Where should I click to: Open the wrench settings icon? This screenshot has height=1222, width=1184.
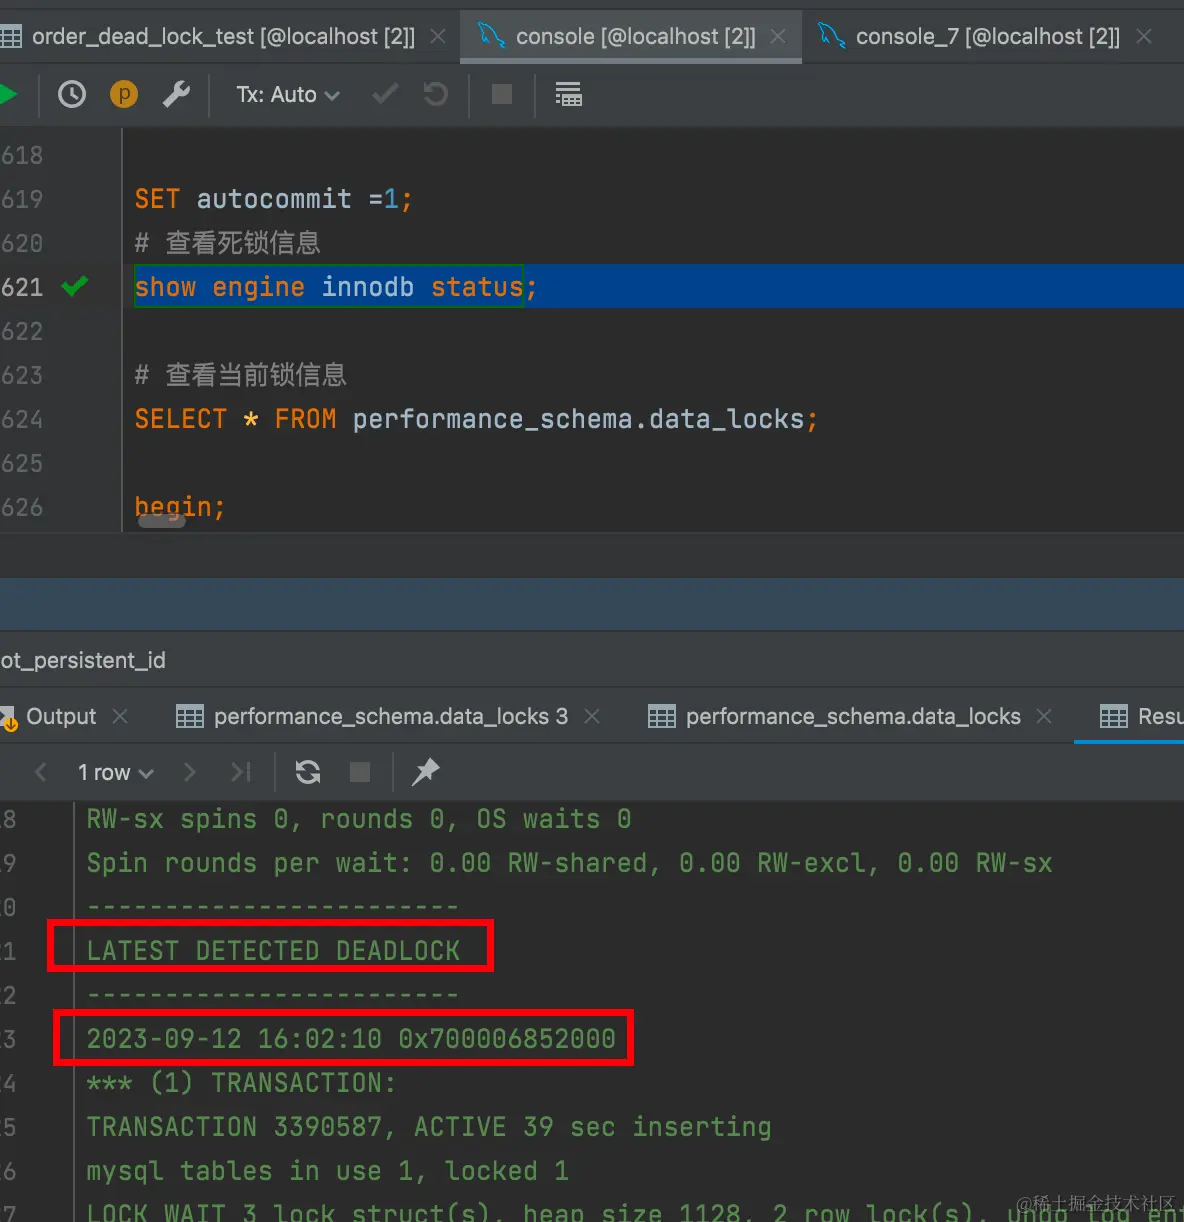click(176, 95)
